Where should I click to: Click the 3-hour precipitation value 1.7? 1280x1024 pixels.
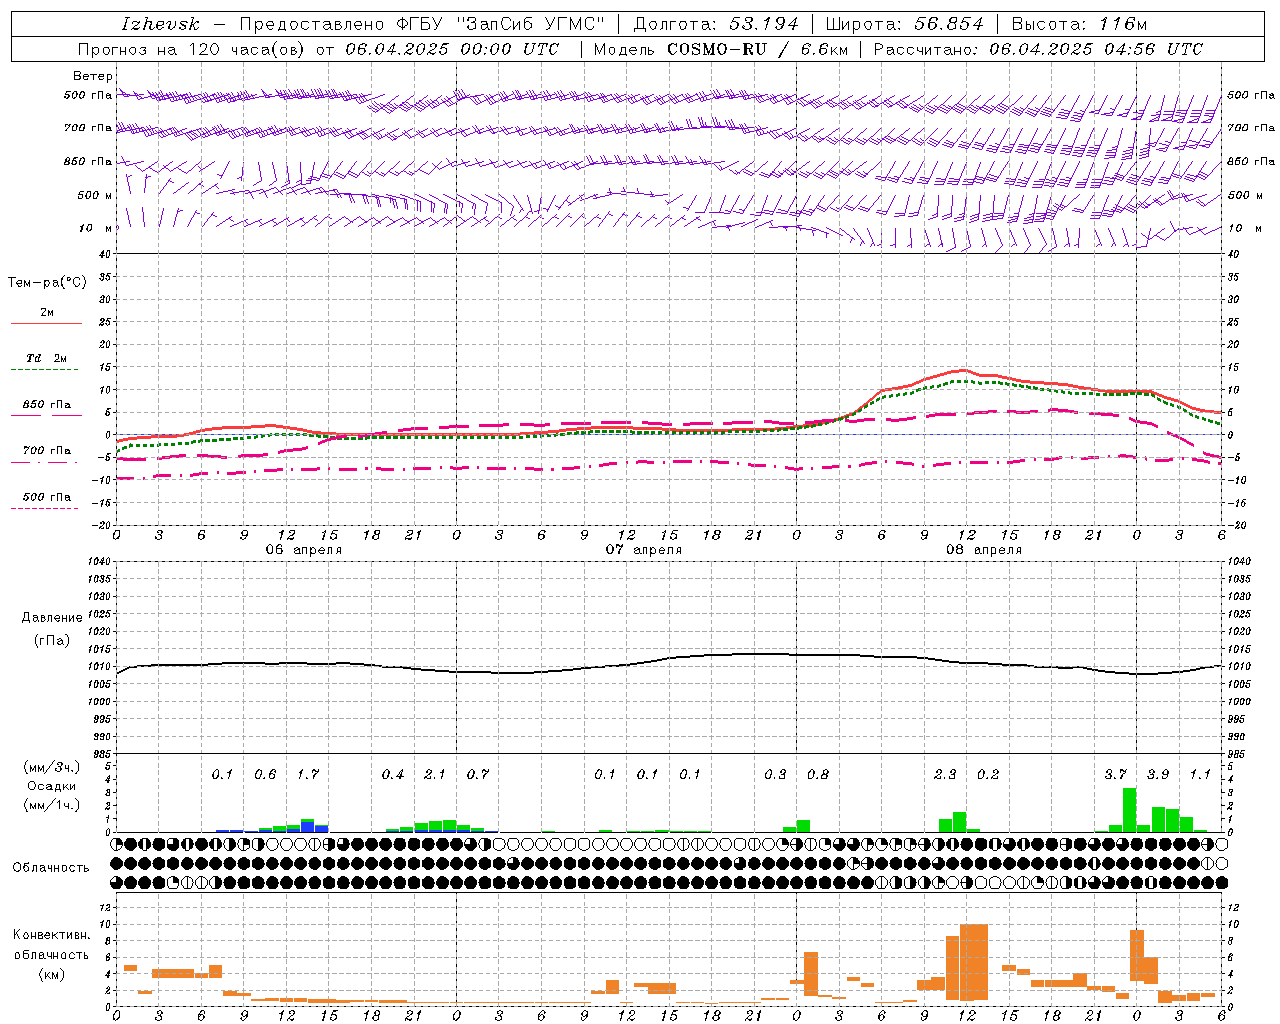pos(307,775)
